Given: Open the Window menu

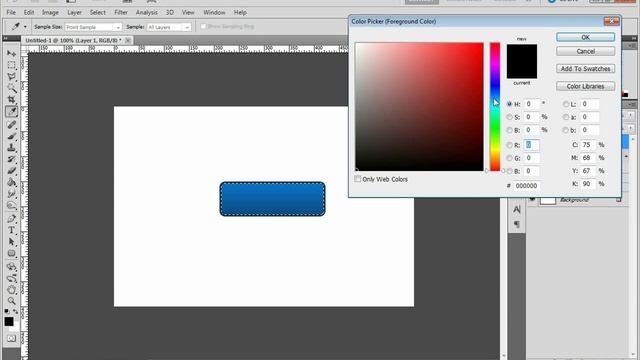Looking at the screenshot, I should coord(214,13).
